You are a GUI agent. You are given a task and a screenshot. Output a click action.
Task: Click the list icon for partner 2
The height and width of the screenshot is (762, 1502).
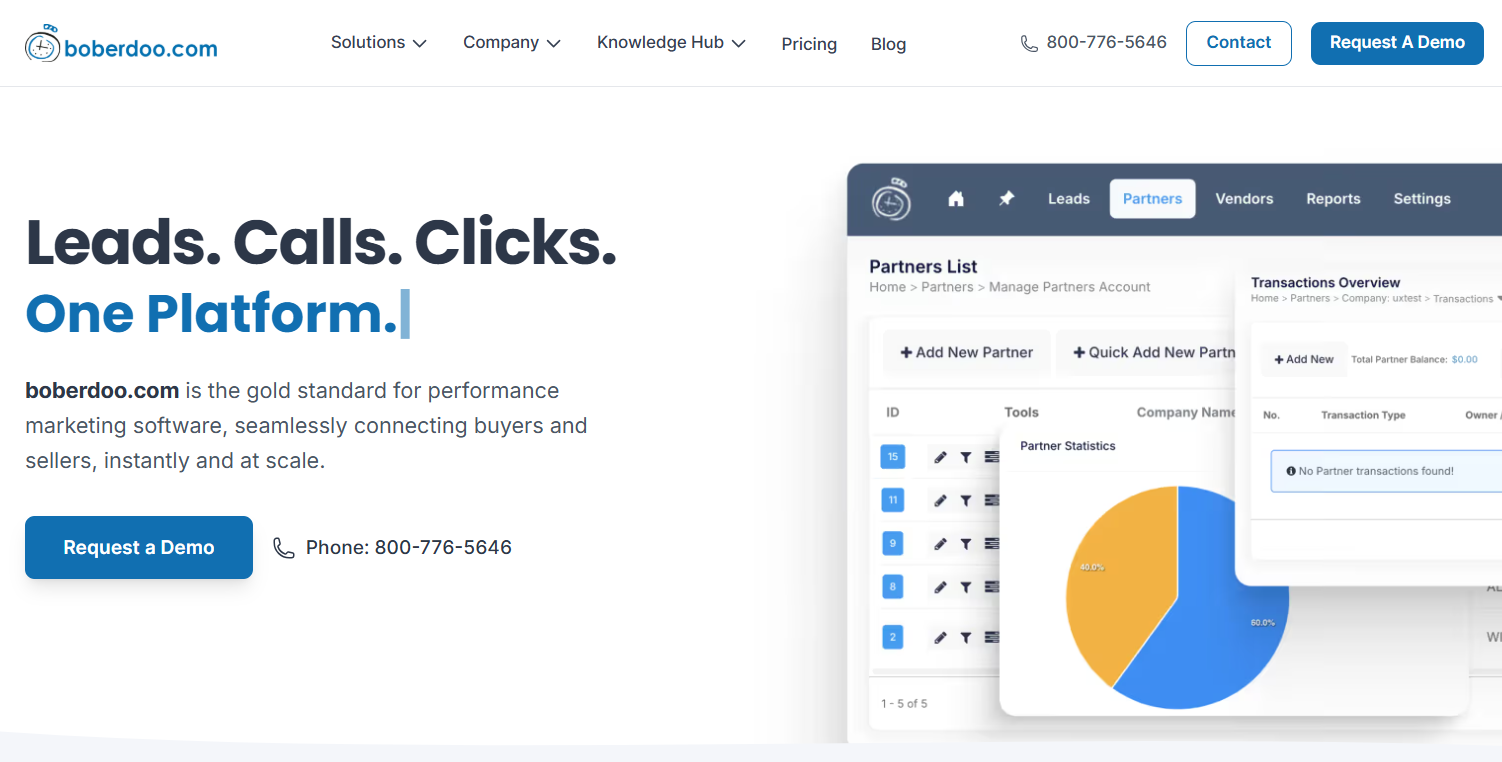(x=992, y=637)
